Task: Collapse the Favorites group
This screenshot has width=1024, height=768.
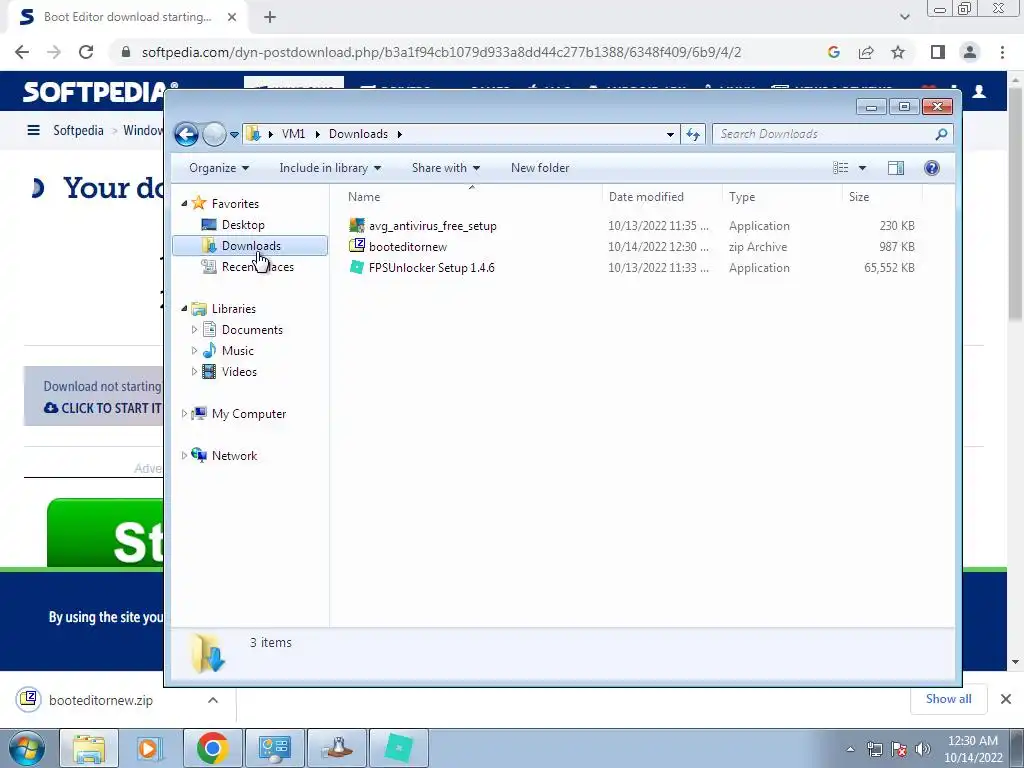Action: 184,204
